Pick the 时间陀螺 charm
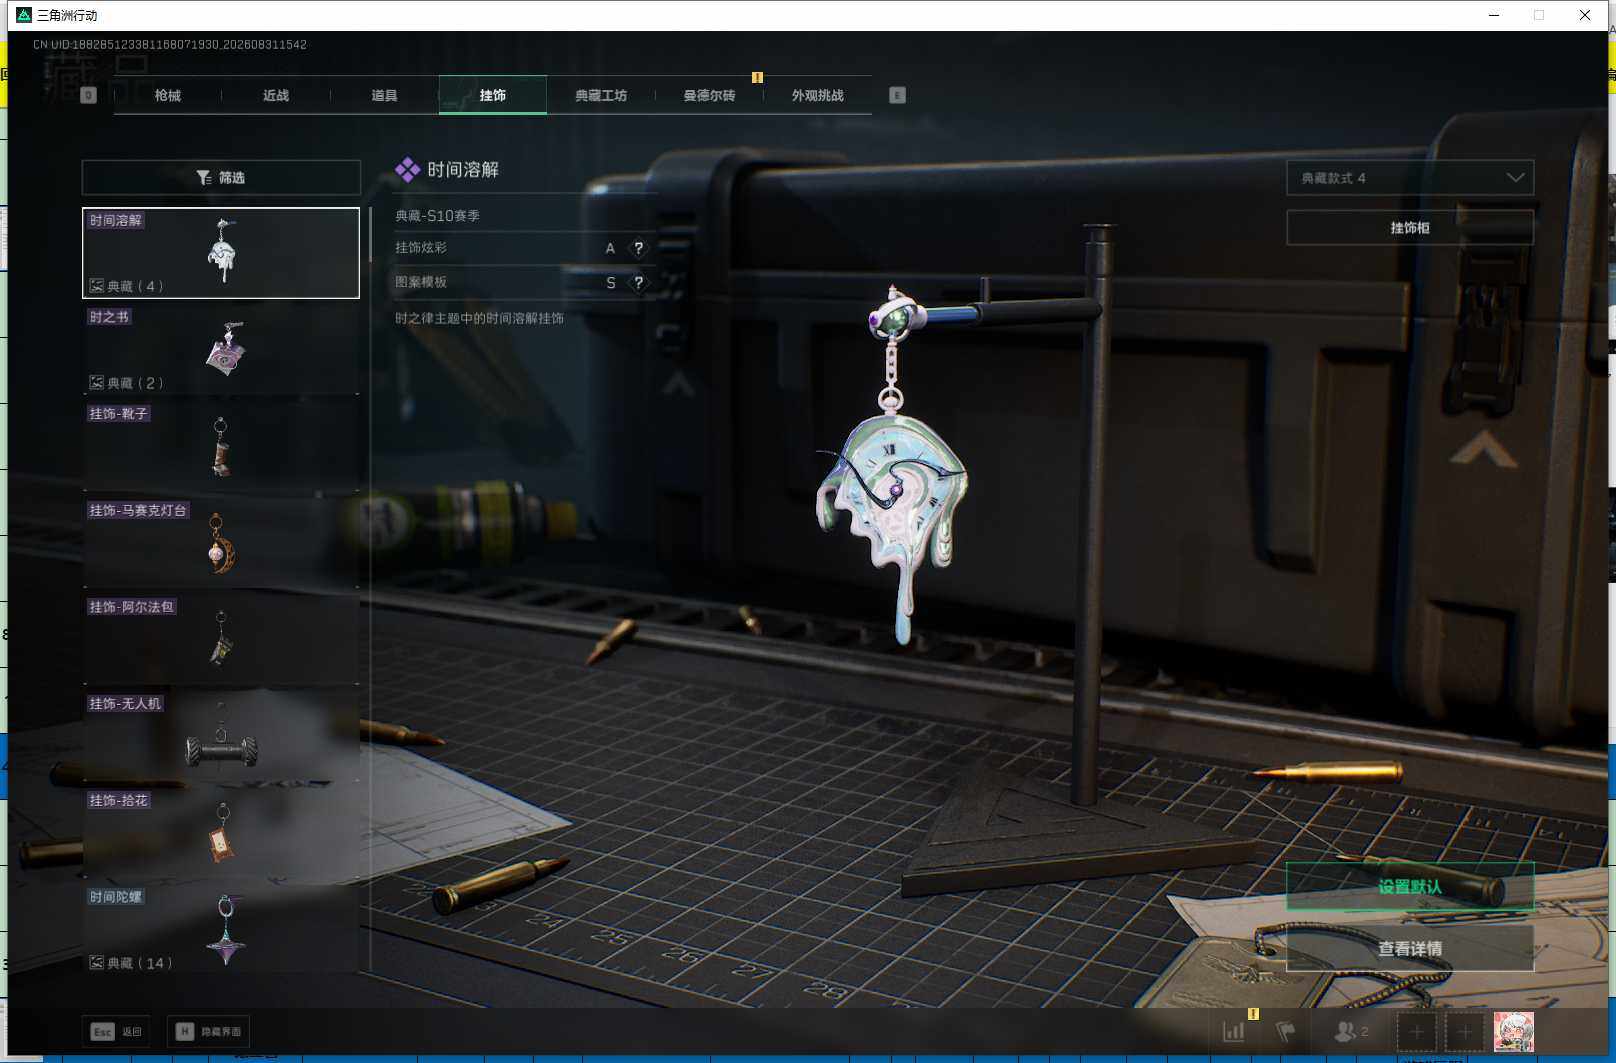 (221, 930)
